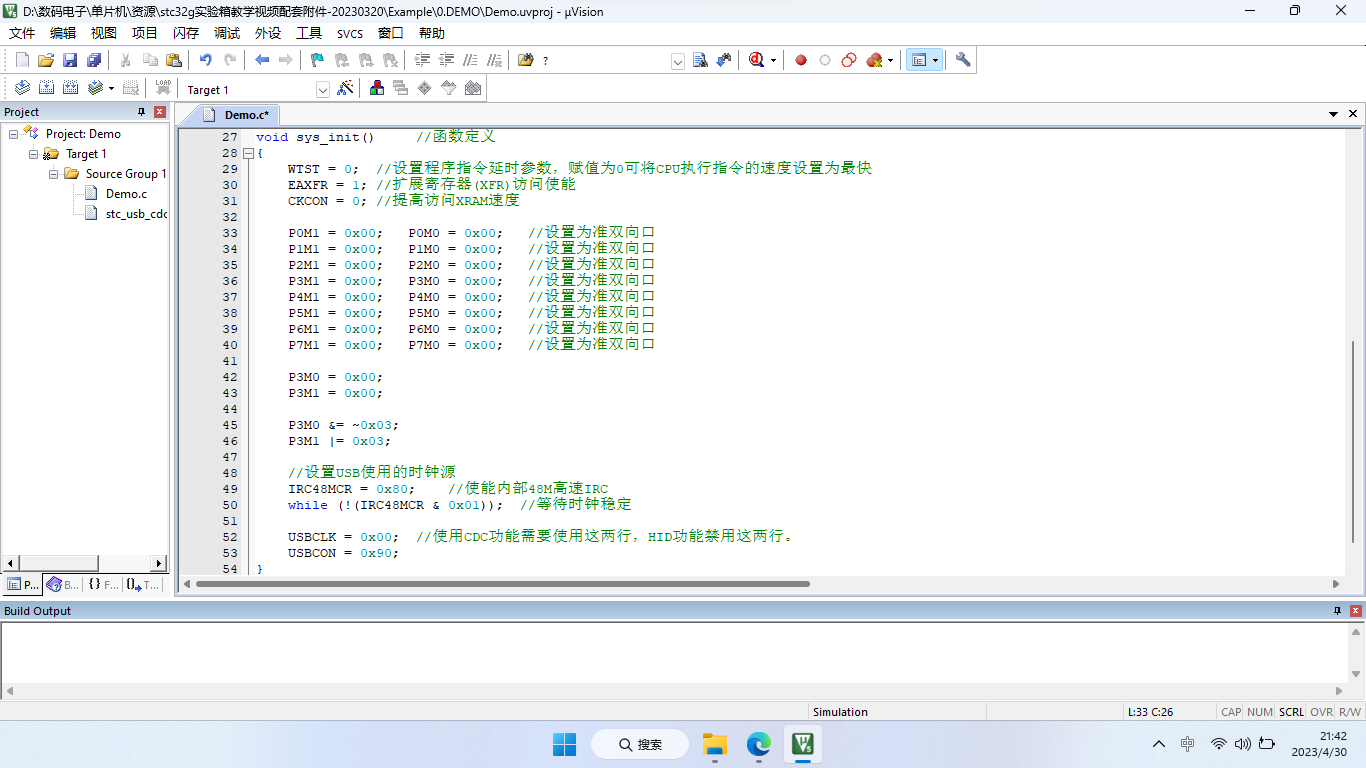Click incremental find arrow-binoculars icon
1366x768 pixels.
point(724,60)
